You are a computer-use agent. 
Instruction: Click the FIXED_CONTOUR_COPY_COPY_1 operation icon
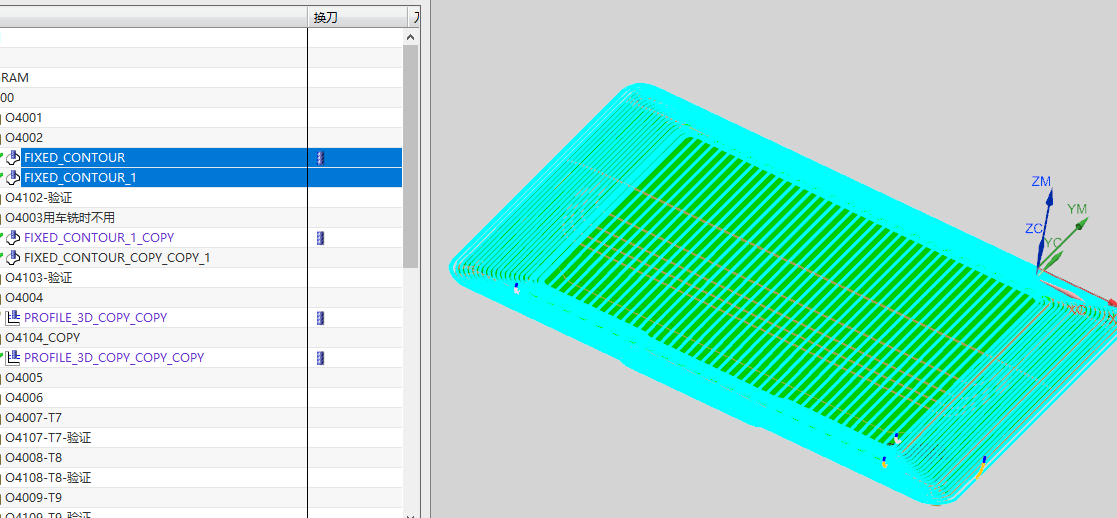tap(13, 258)
